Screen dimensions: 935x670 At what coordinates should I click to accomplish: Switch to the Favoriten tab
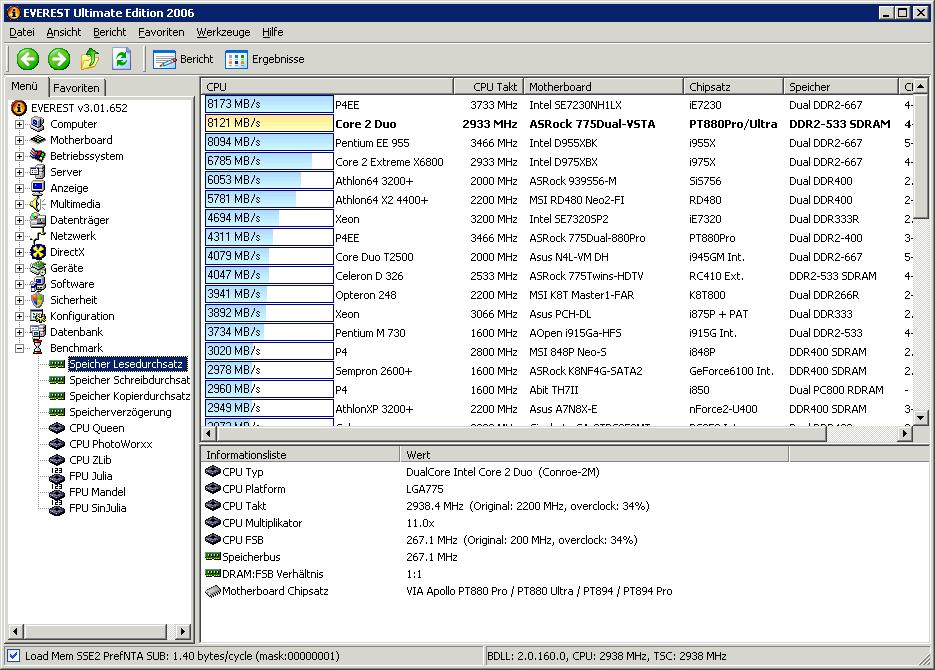pos(76,88)
